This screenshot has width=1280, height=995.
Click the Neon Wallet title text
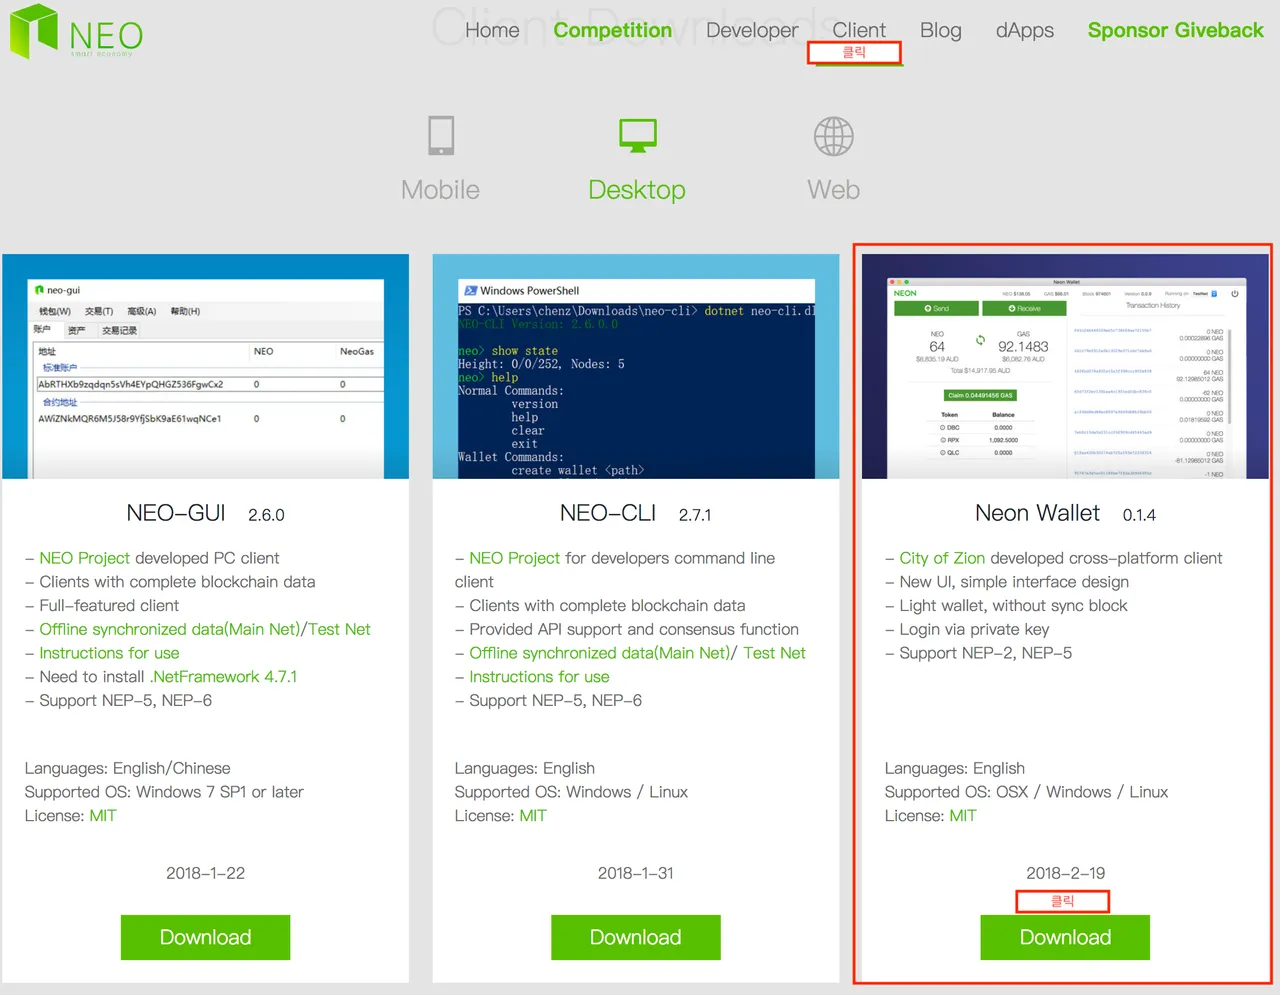1038,513
